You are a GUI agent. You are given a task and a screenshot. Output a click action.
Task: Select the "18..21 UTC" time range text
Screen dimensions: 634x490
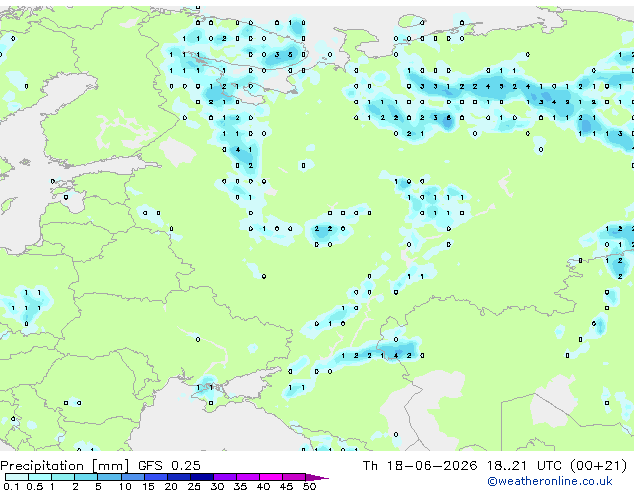(524, 466)
